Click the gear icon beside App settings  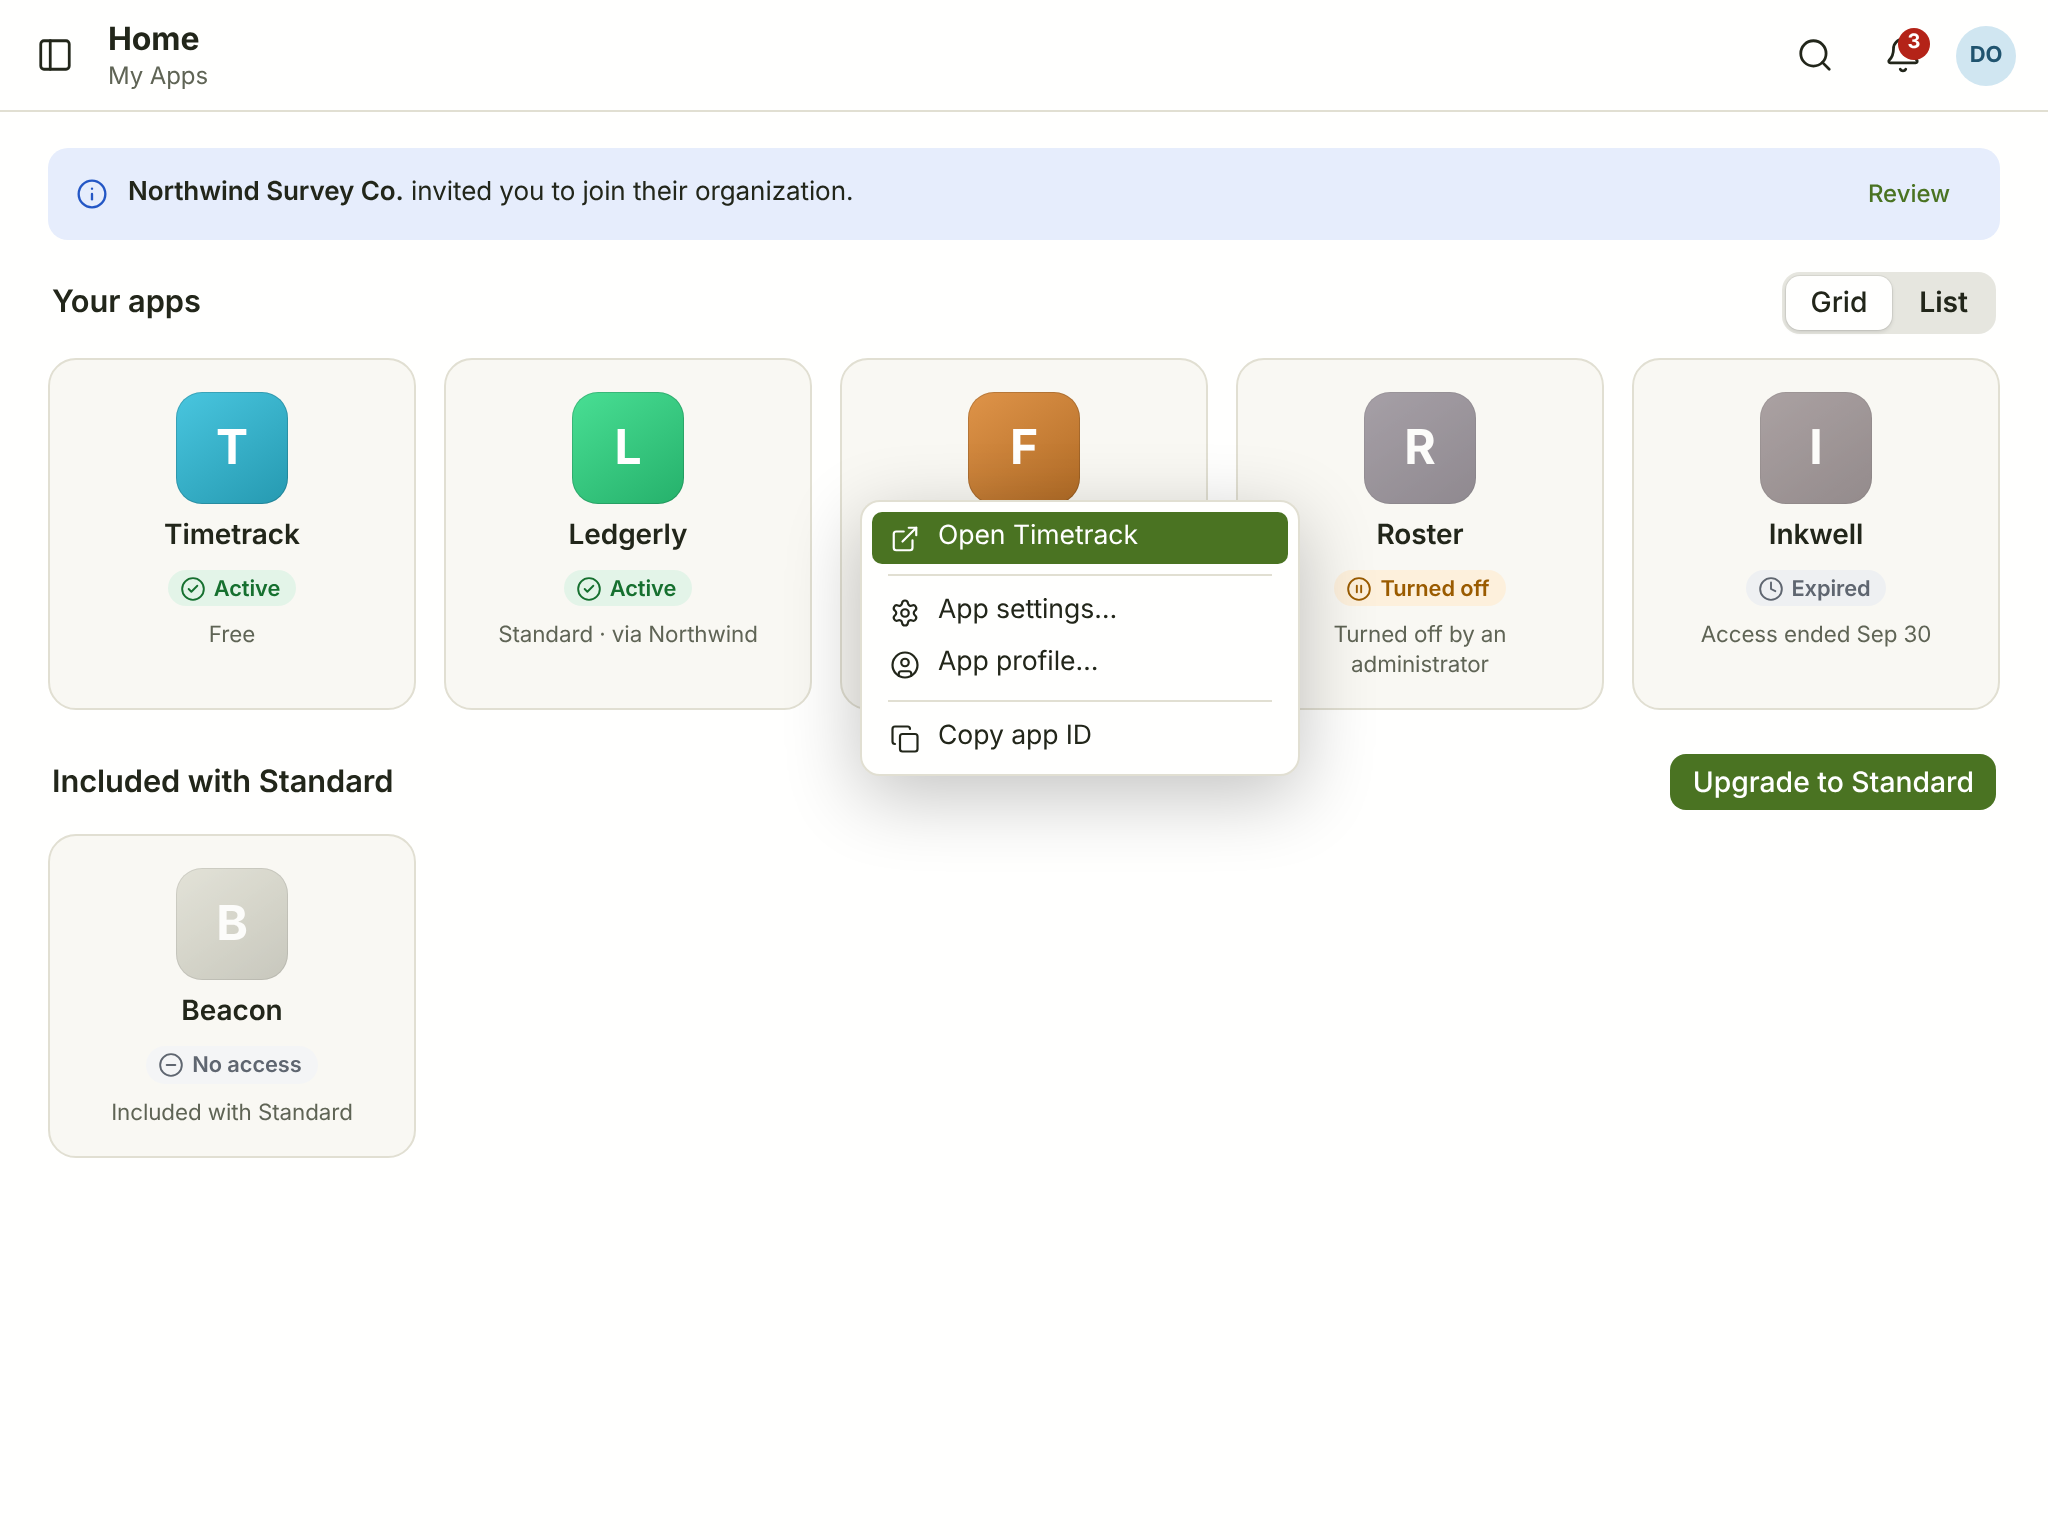pos(905,612)
